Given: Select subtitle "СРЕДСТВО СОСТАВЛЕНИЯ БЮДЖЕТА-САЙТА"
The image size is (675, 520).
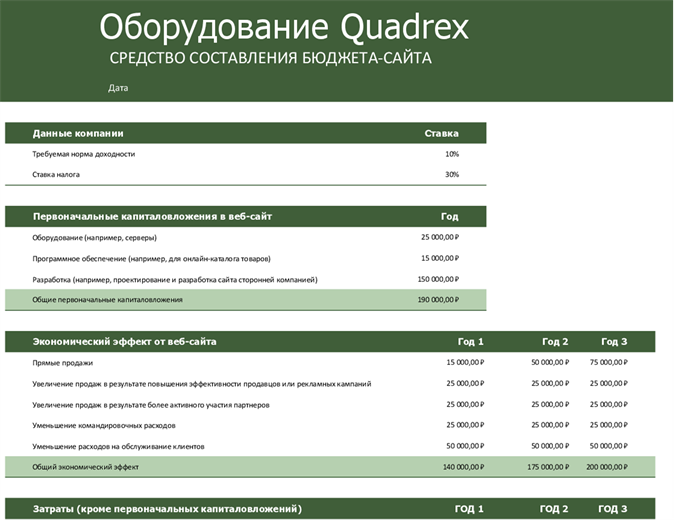Looking at the screenshot, I should coord(270,58).
